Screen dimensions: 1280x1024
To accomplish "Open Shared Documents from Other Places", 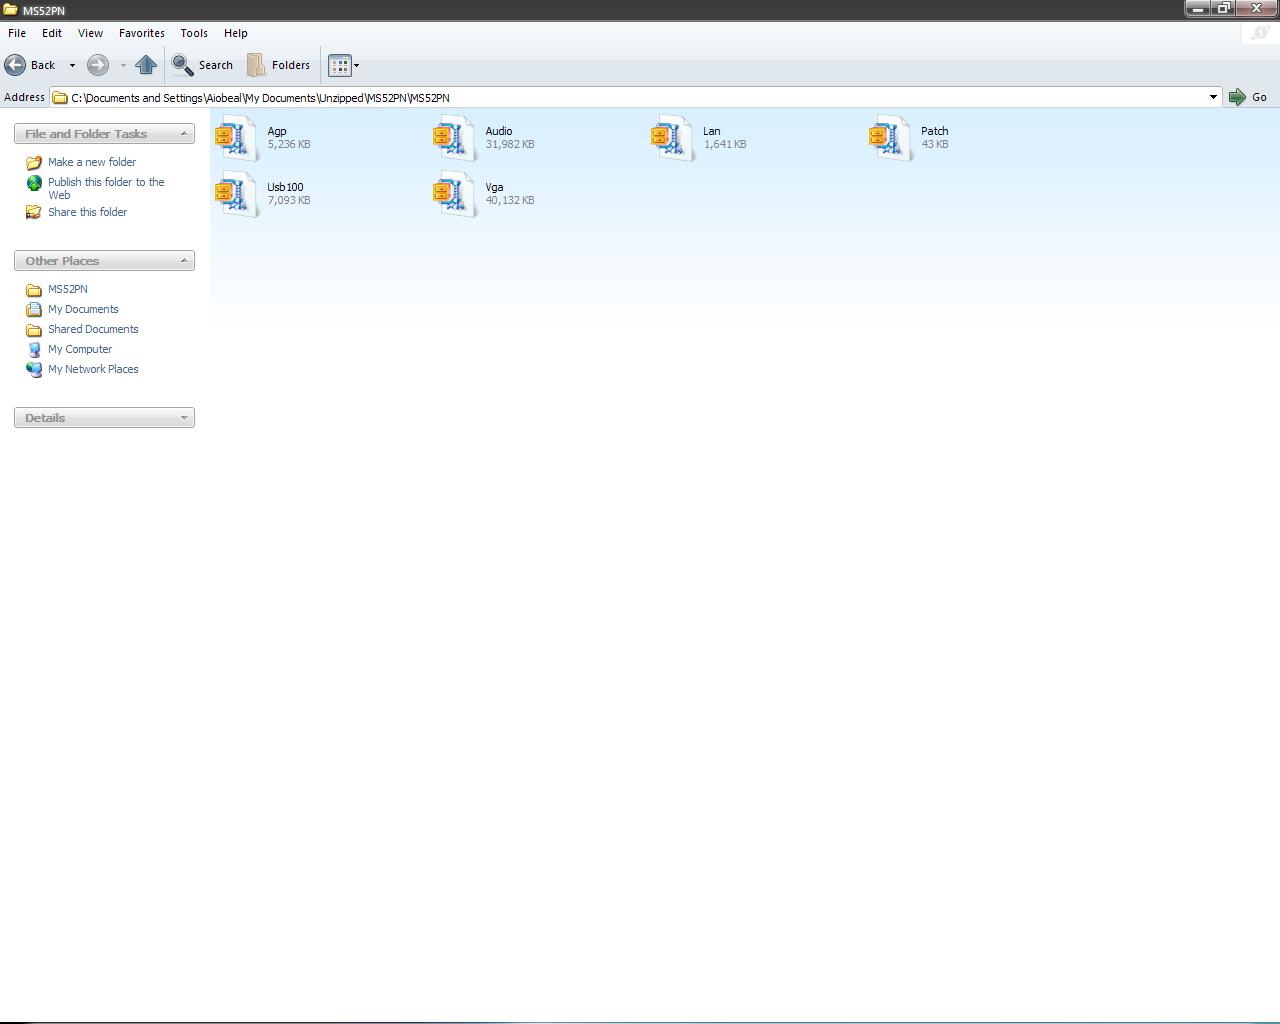I will (93, 329).
